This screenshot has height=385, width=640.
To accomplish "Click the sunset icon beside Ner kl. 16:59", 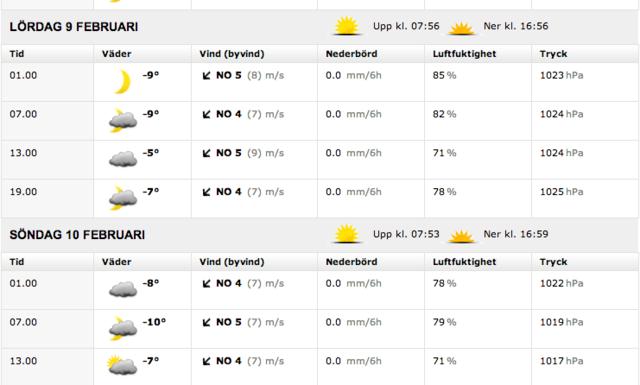I will (x=461, y=236).
